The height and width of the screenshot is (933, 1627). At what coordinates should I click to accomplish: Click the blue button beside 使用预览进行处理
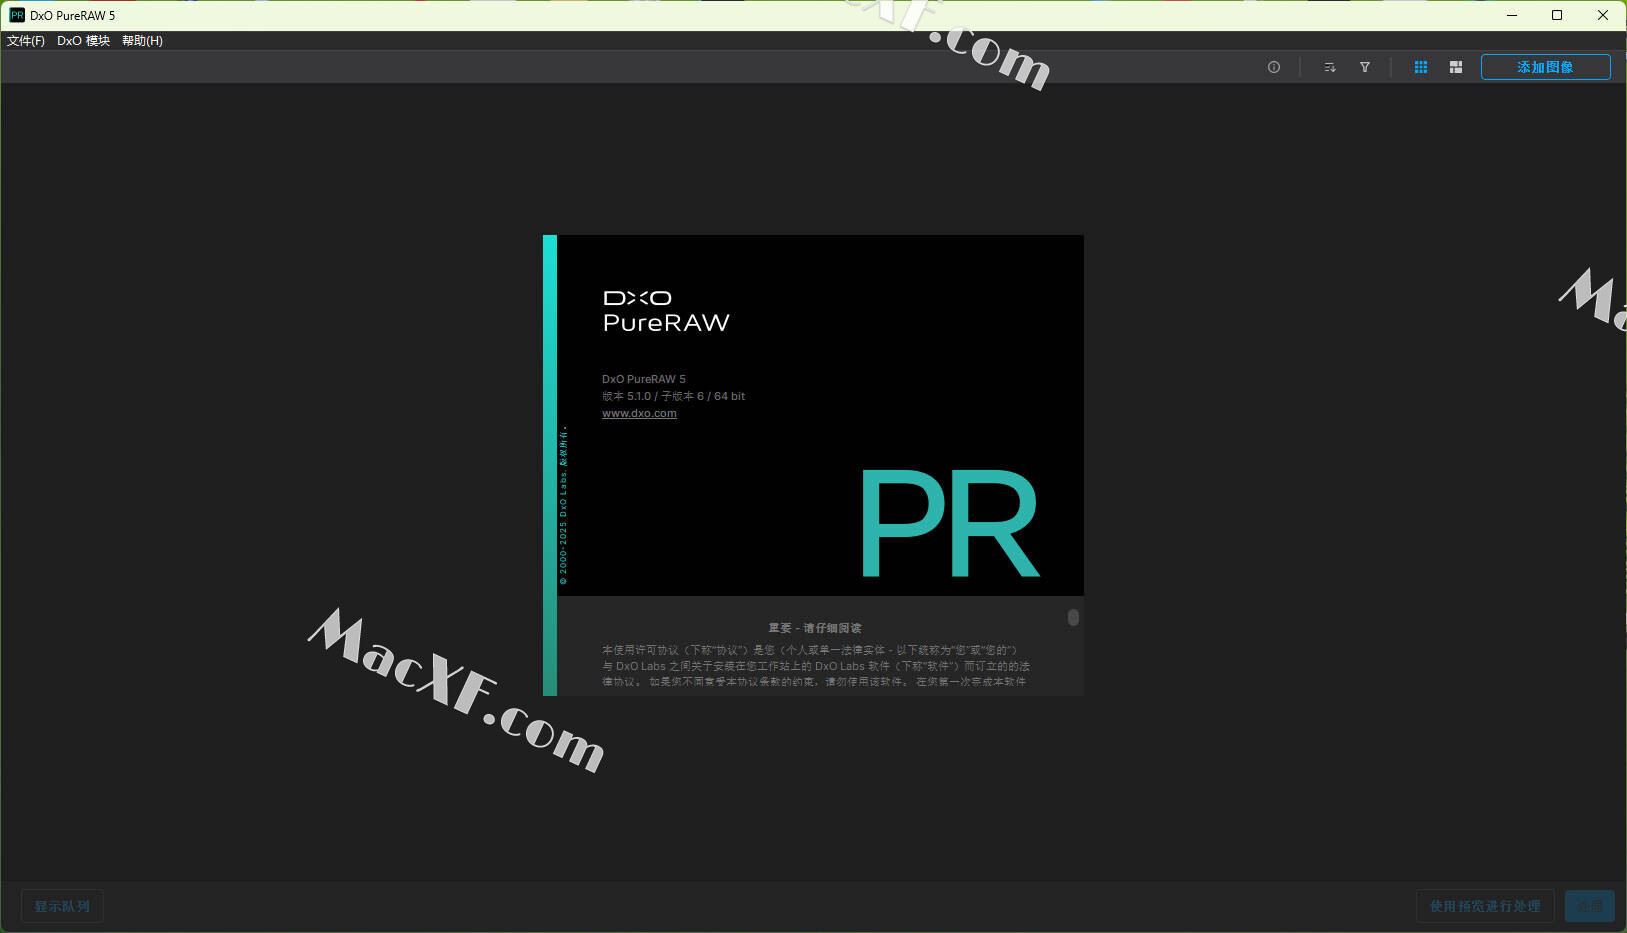(x=1589, y=906)
